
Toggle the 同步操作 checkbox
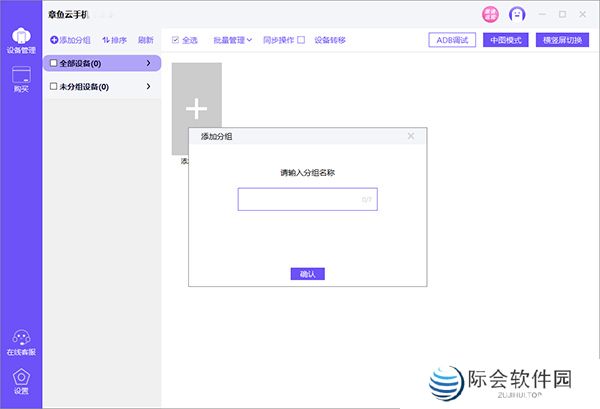[x=301, y=40]
